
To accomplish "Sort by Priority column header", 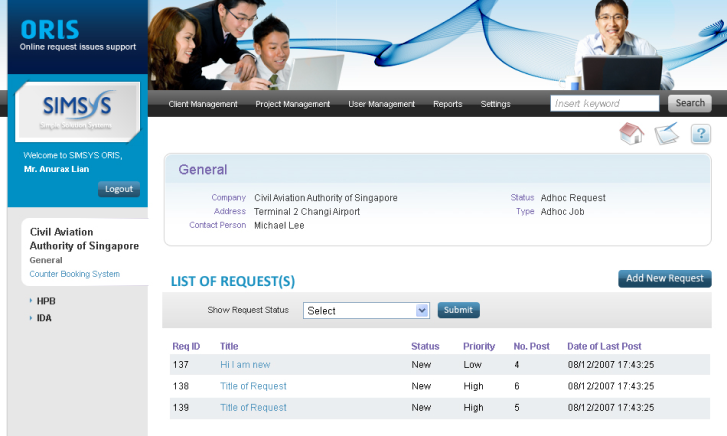I will (x=479, y=346).
